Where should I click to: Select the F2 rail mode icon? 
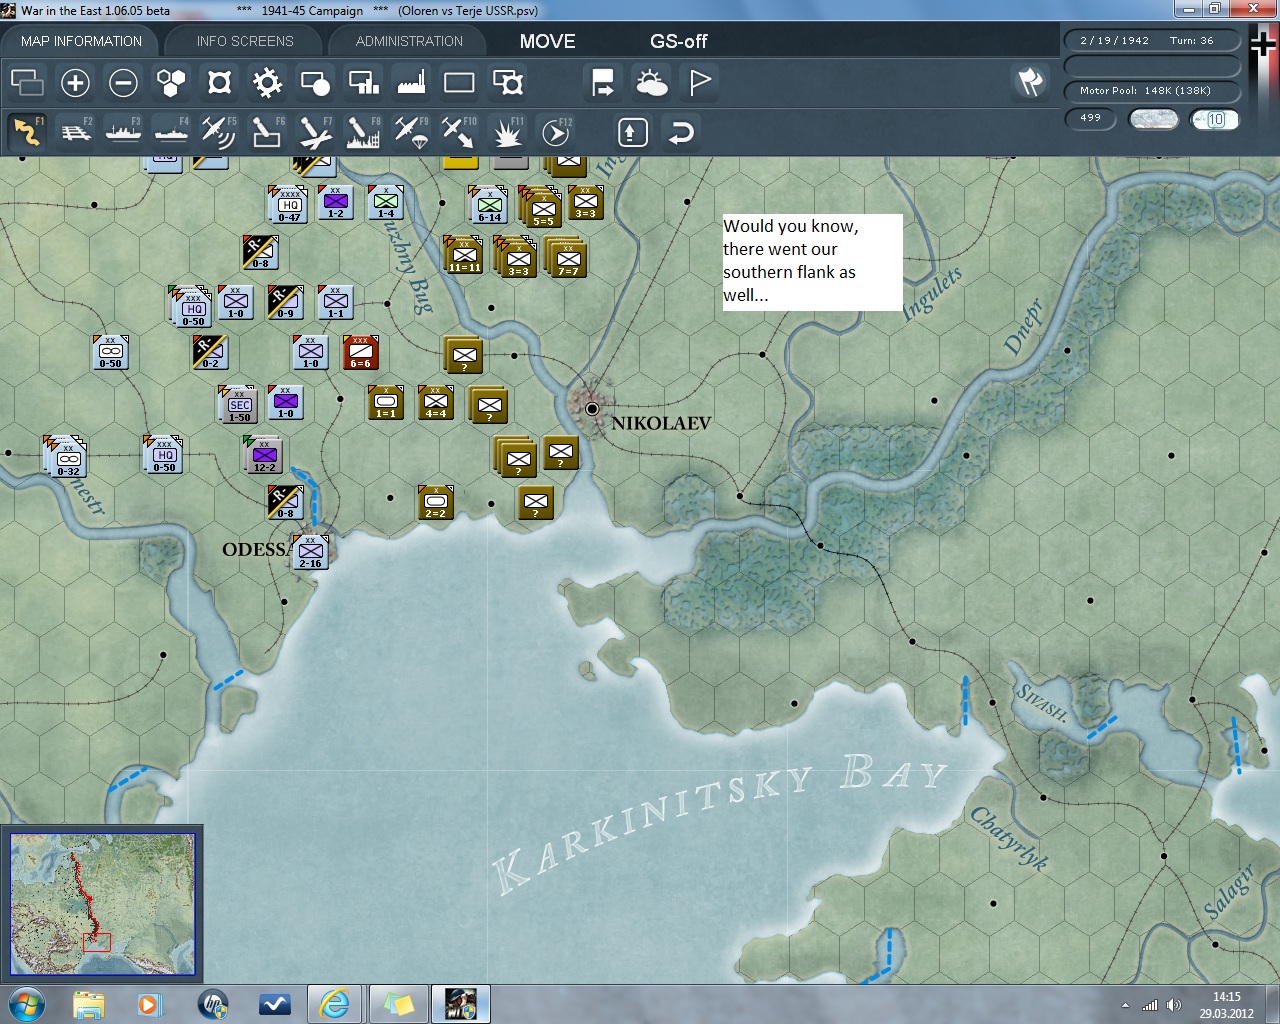pos(76,132)
